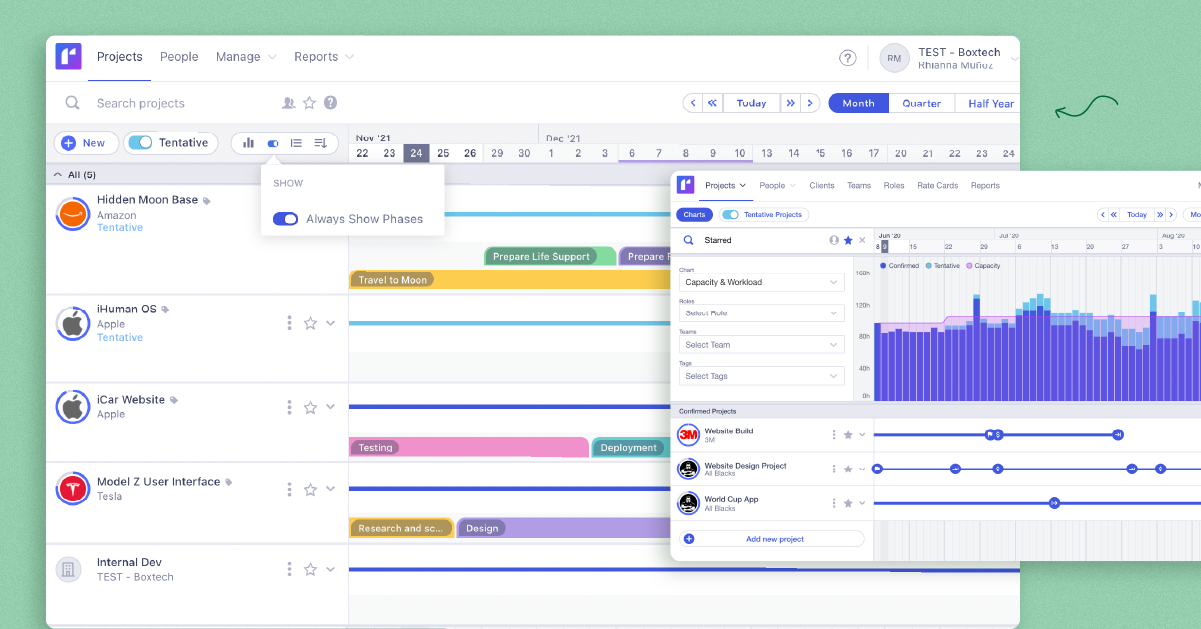Open the Capacity & Workload chart dropdown
The image size is (1201, 629).
click(x=761, y=282)
